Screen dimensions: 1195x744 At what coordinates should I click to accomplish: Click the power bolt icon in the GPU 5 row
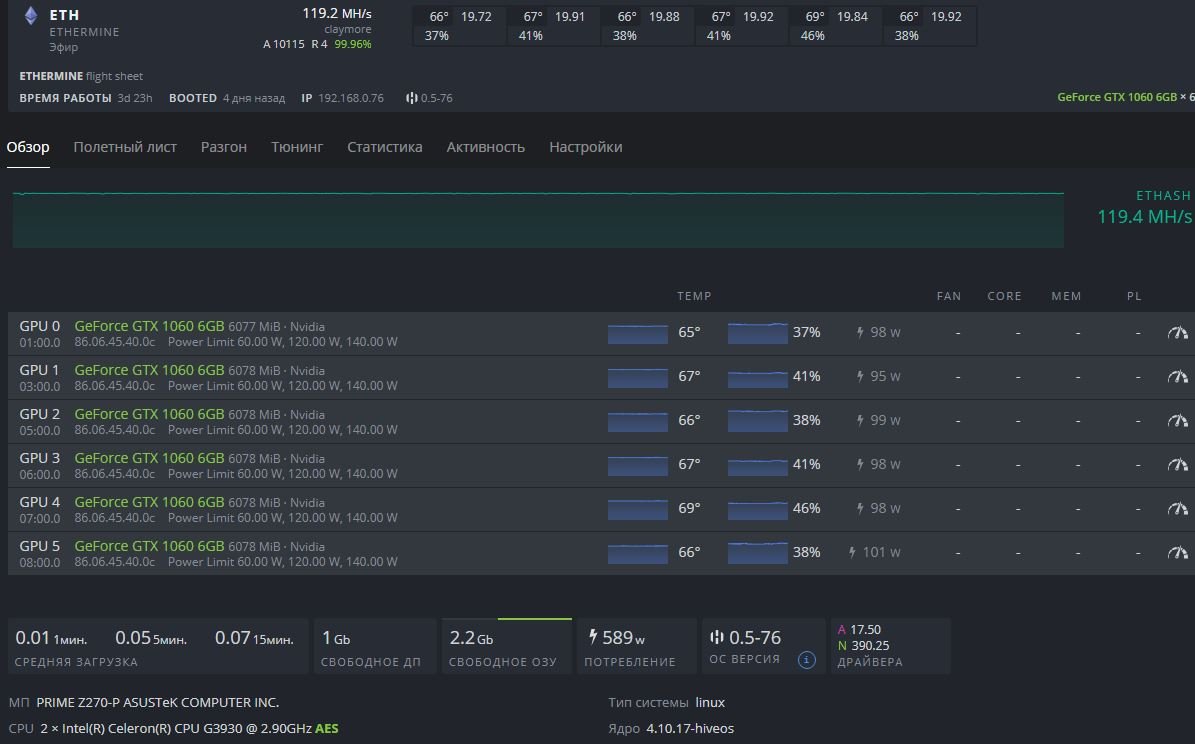coord(853,553)
